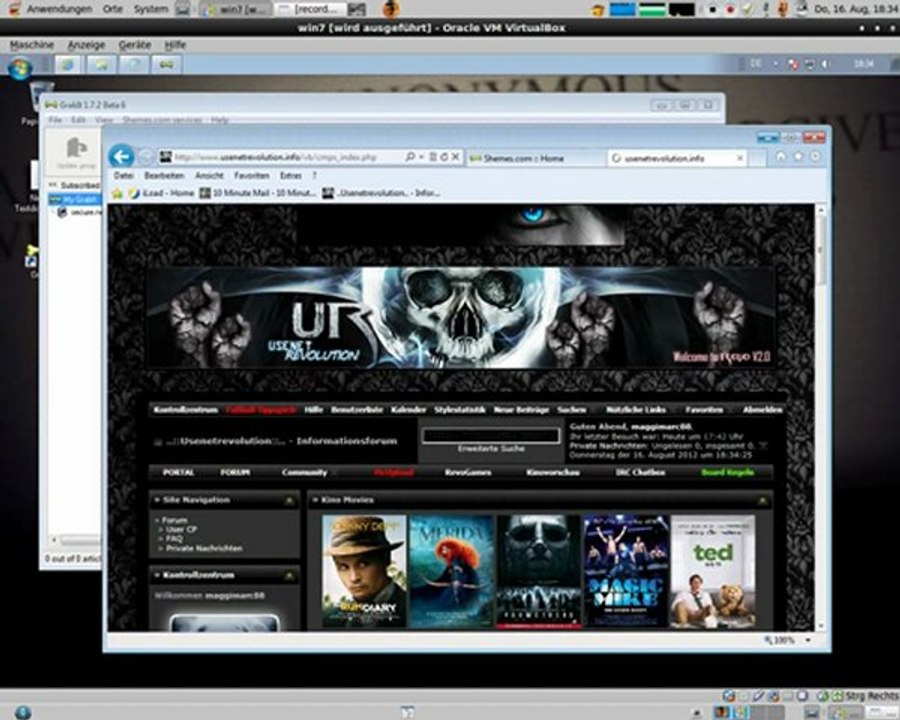
Task: Open The Rum Diary movie poster
Action: (364, 571)
